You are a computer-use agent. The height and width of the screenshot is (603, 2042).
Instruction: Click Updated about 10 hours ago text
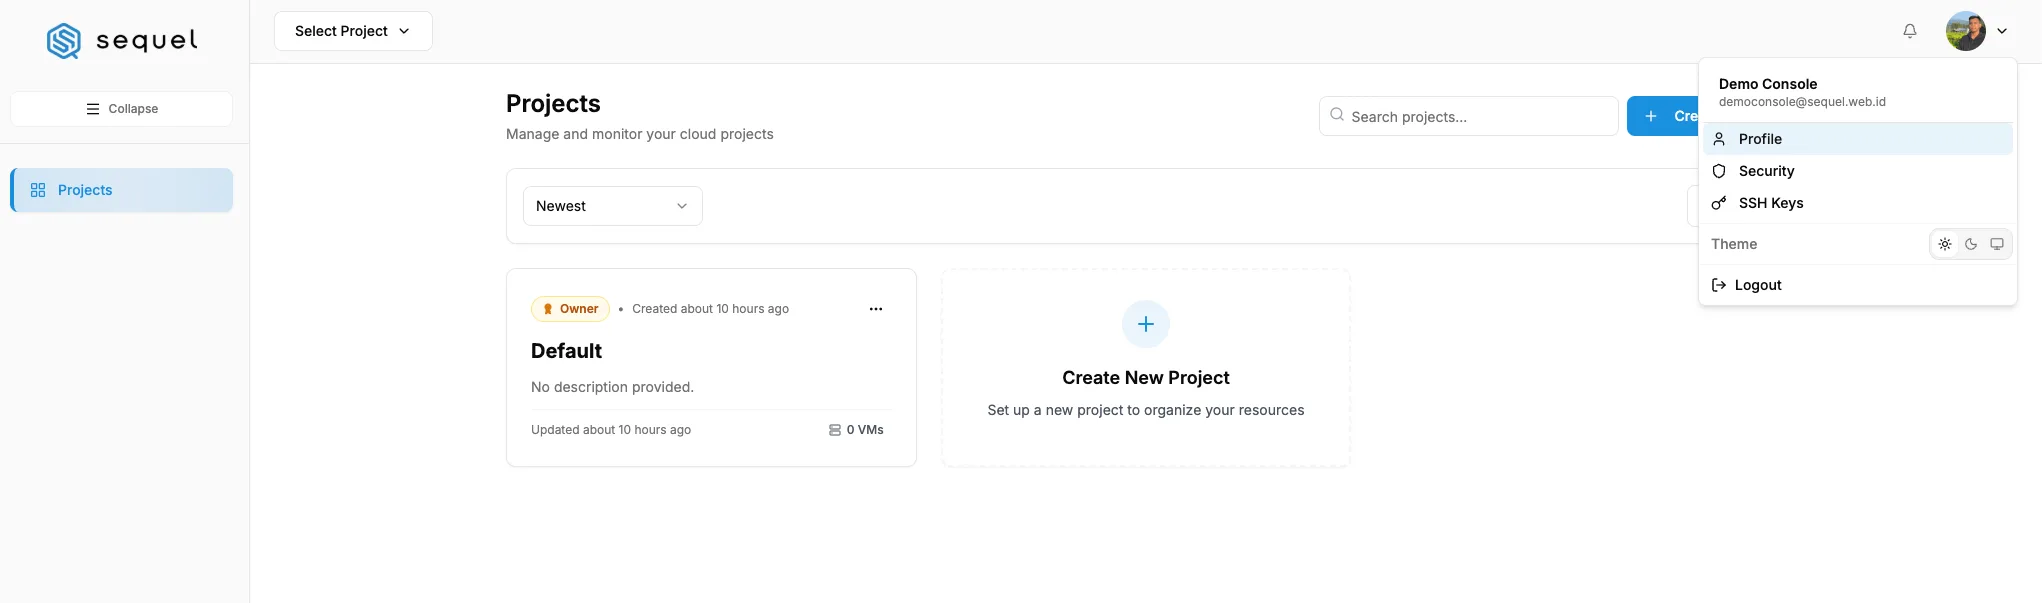click(x=611, y=430)
